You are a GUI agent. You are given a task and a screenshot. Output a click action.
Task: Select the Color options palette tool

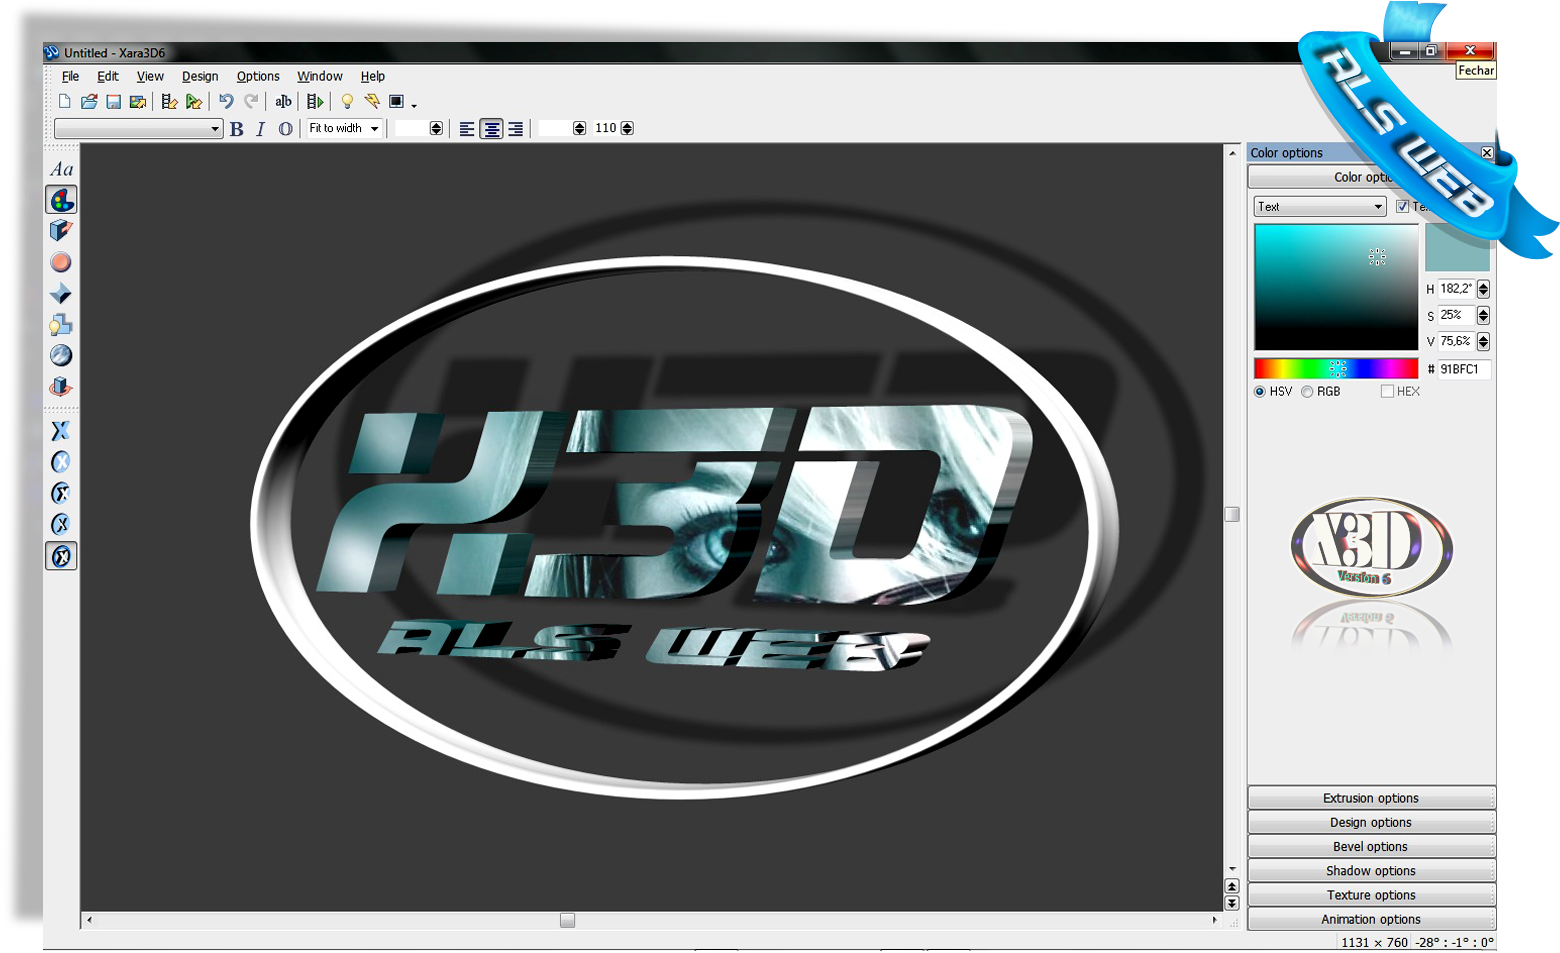61,200
